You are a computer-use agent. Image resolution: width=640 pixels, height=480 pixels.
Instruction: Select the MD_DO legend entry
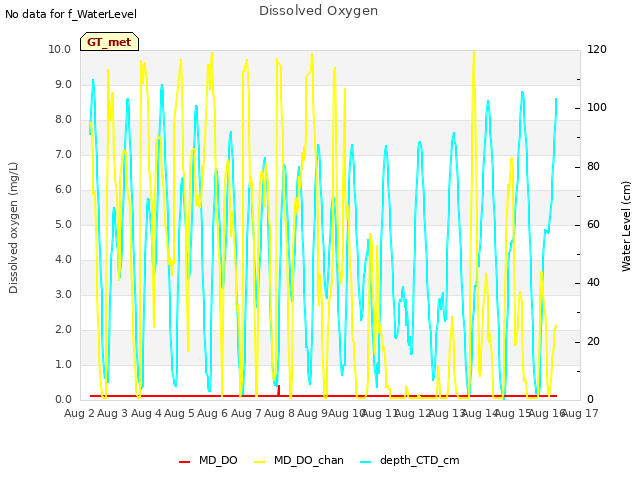[208, 460]
